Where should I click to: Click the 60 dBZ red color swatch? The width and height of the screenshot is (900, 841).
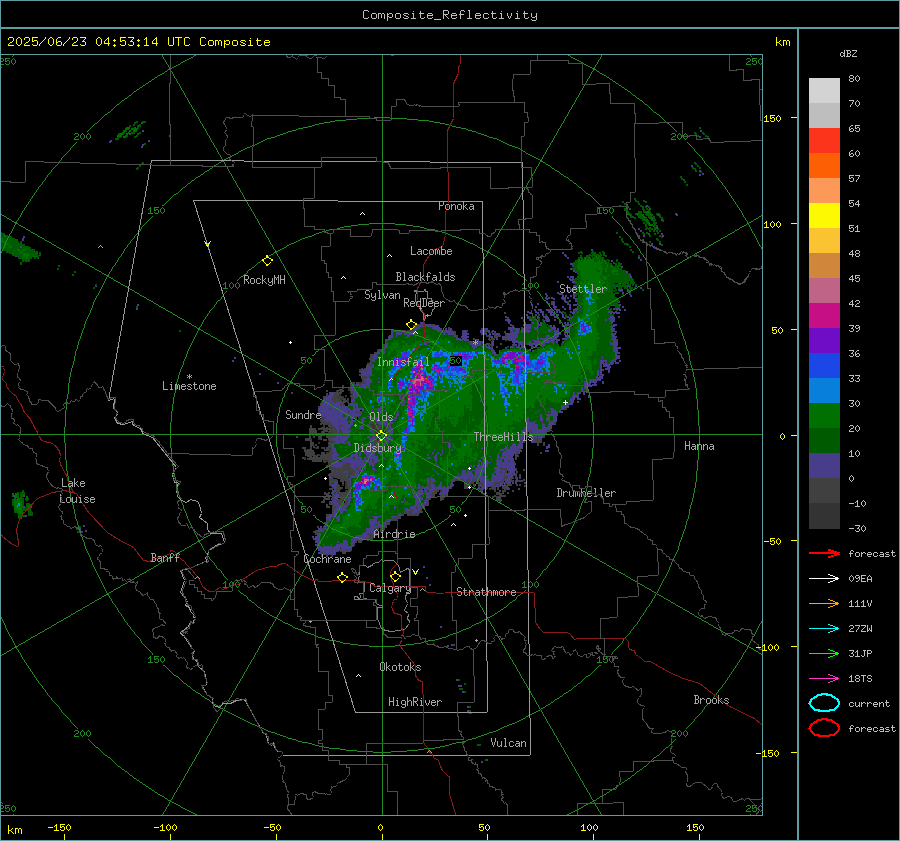(x=824, y=141)
